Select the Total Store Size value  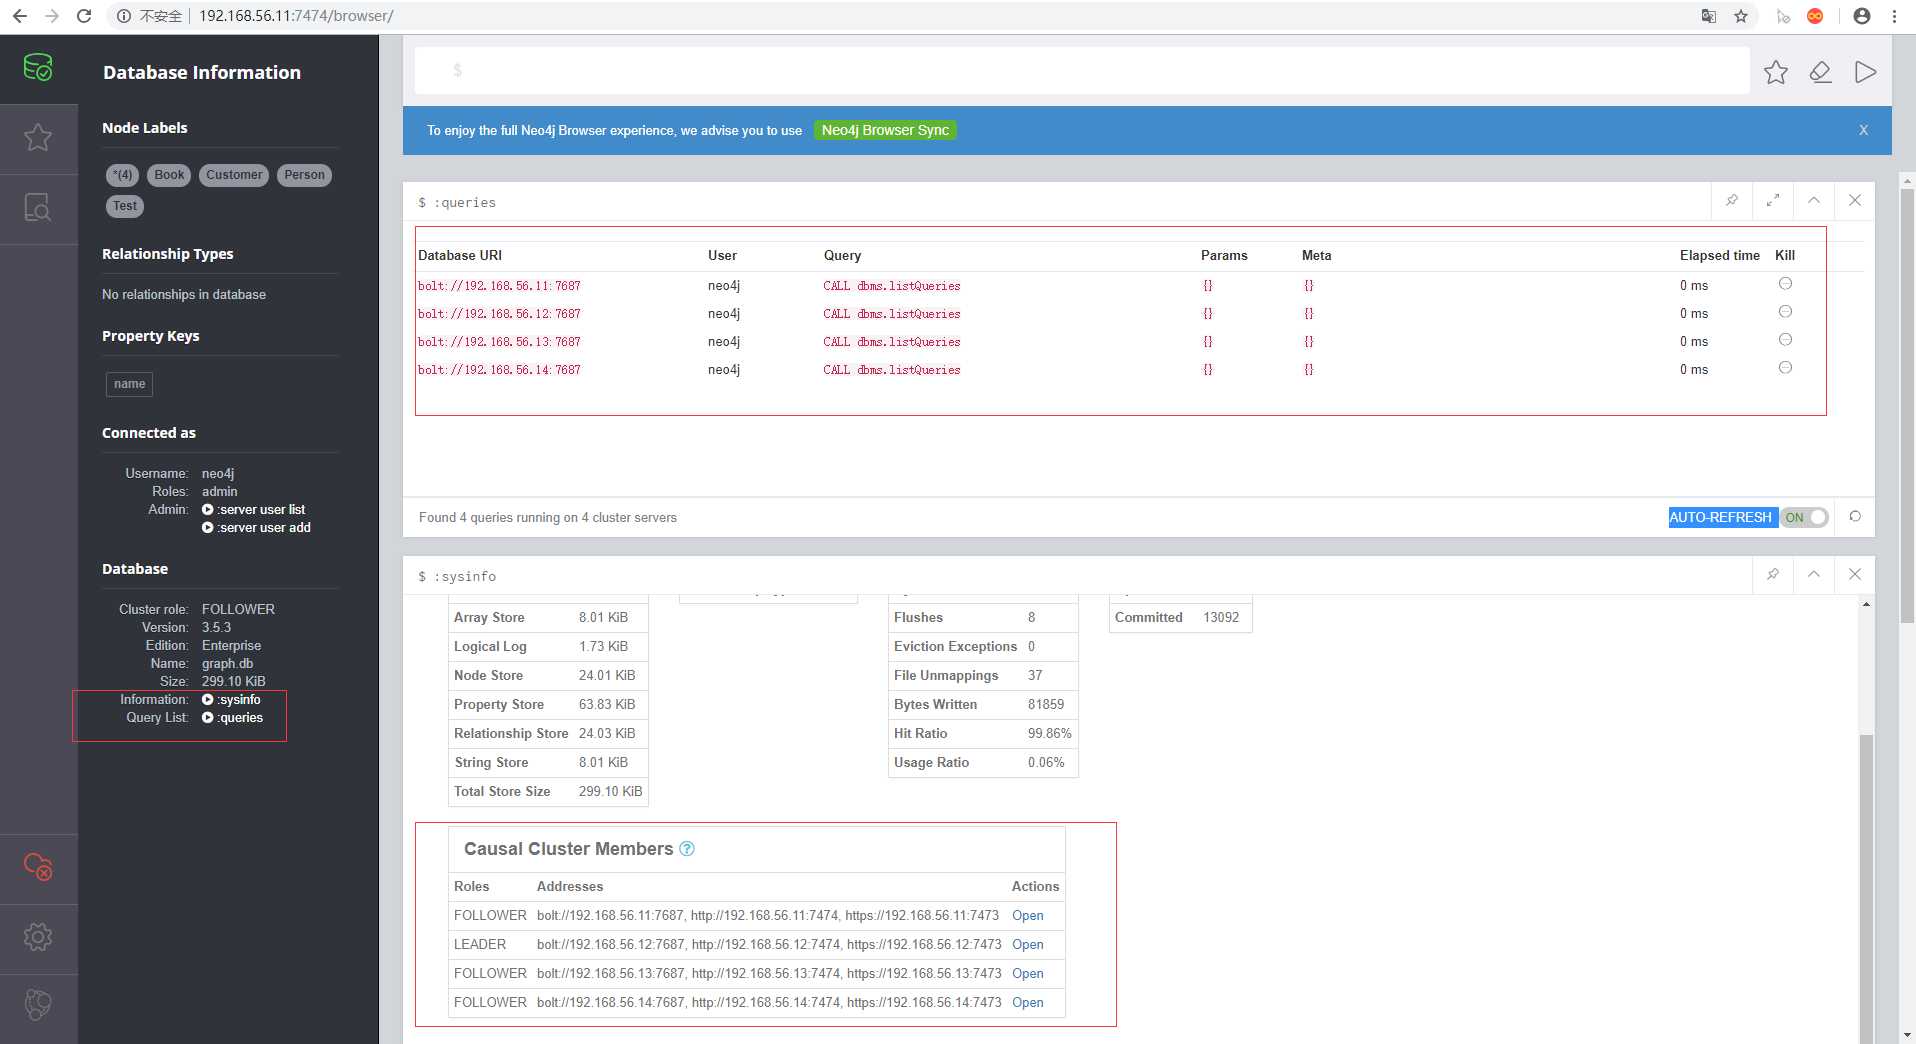tap(610, 792)
